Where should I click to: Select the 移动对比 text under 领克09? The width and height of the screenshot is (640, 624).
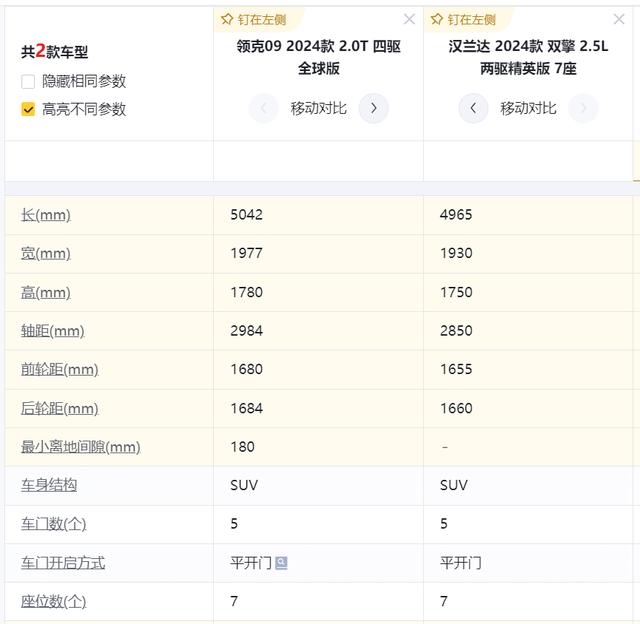click(x=319, y=108)
